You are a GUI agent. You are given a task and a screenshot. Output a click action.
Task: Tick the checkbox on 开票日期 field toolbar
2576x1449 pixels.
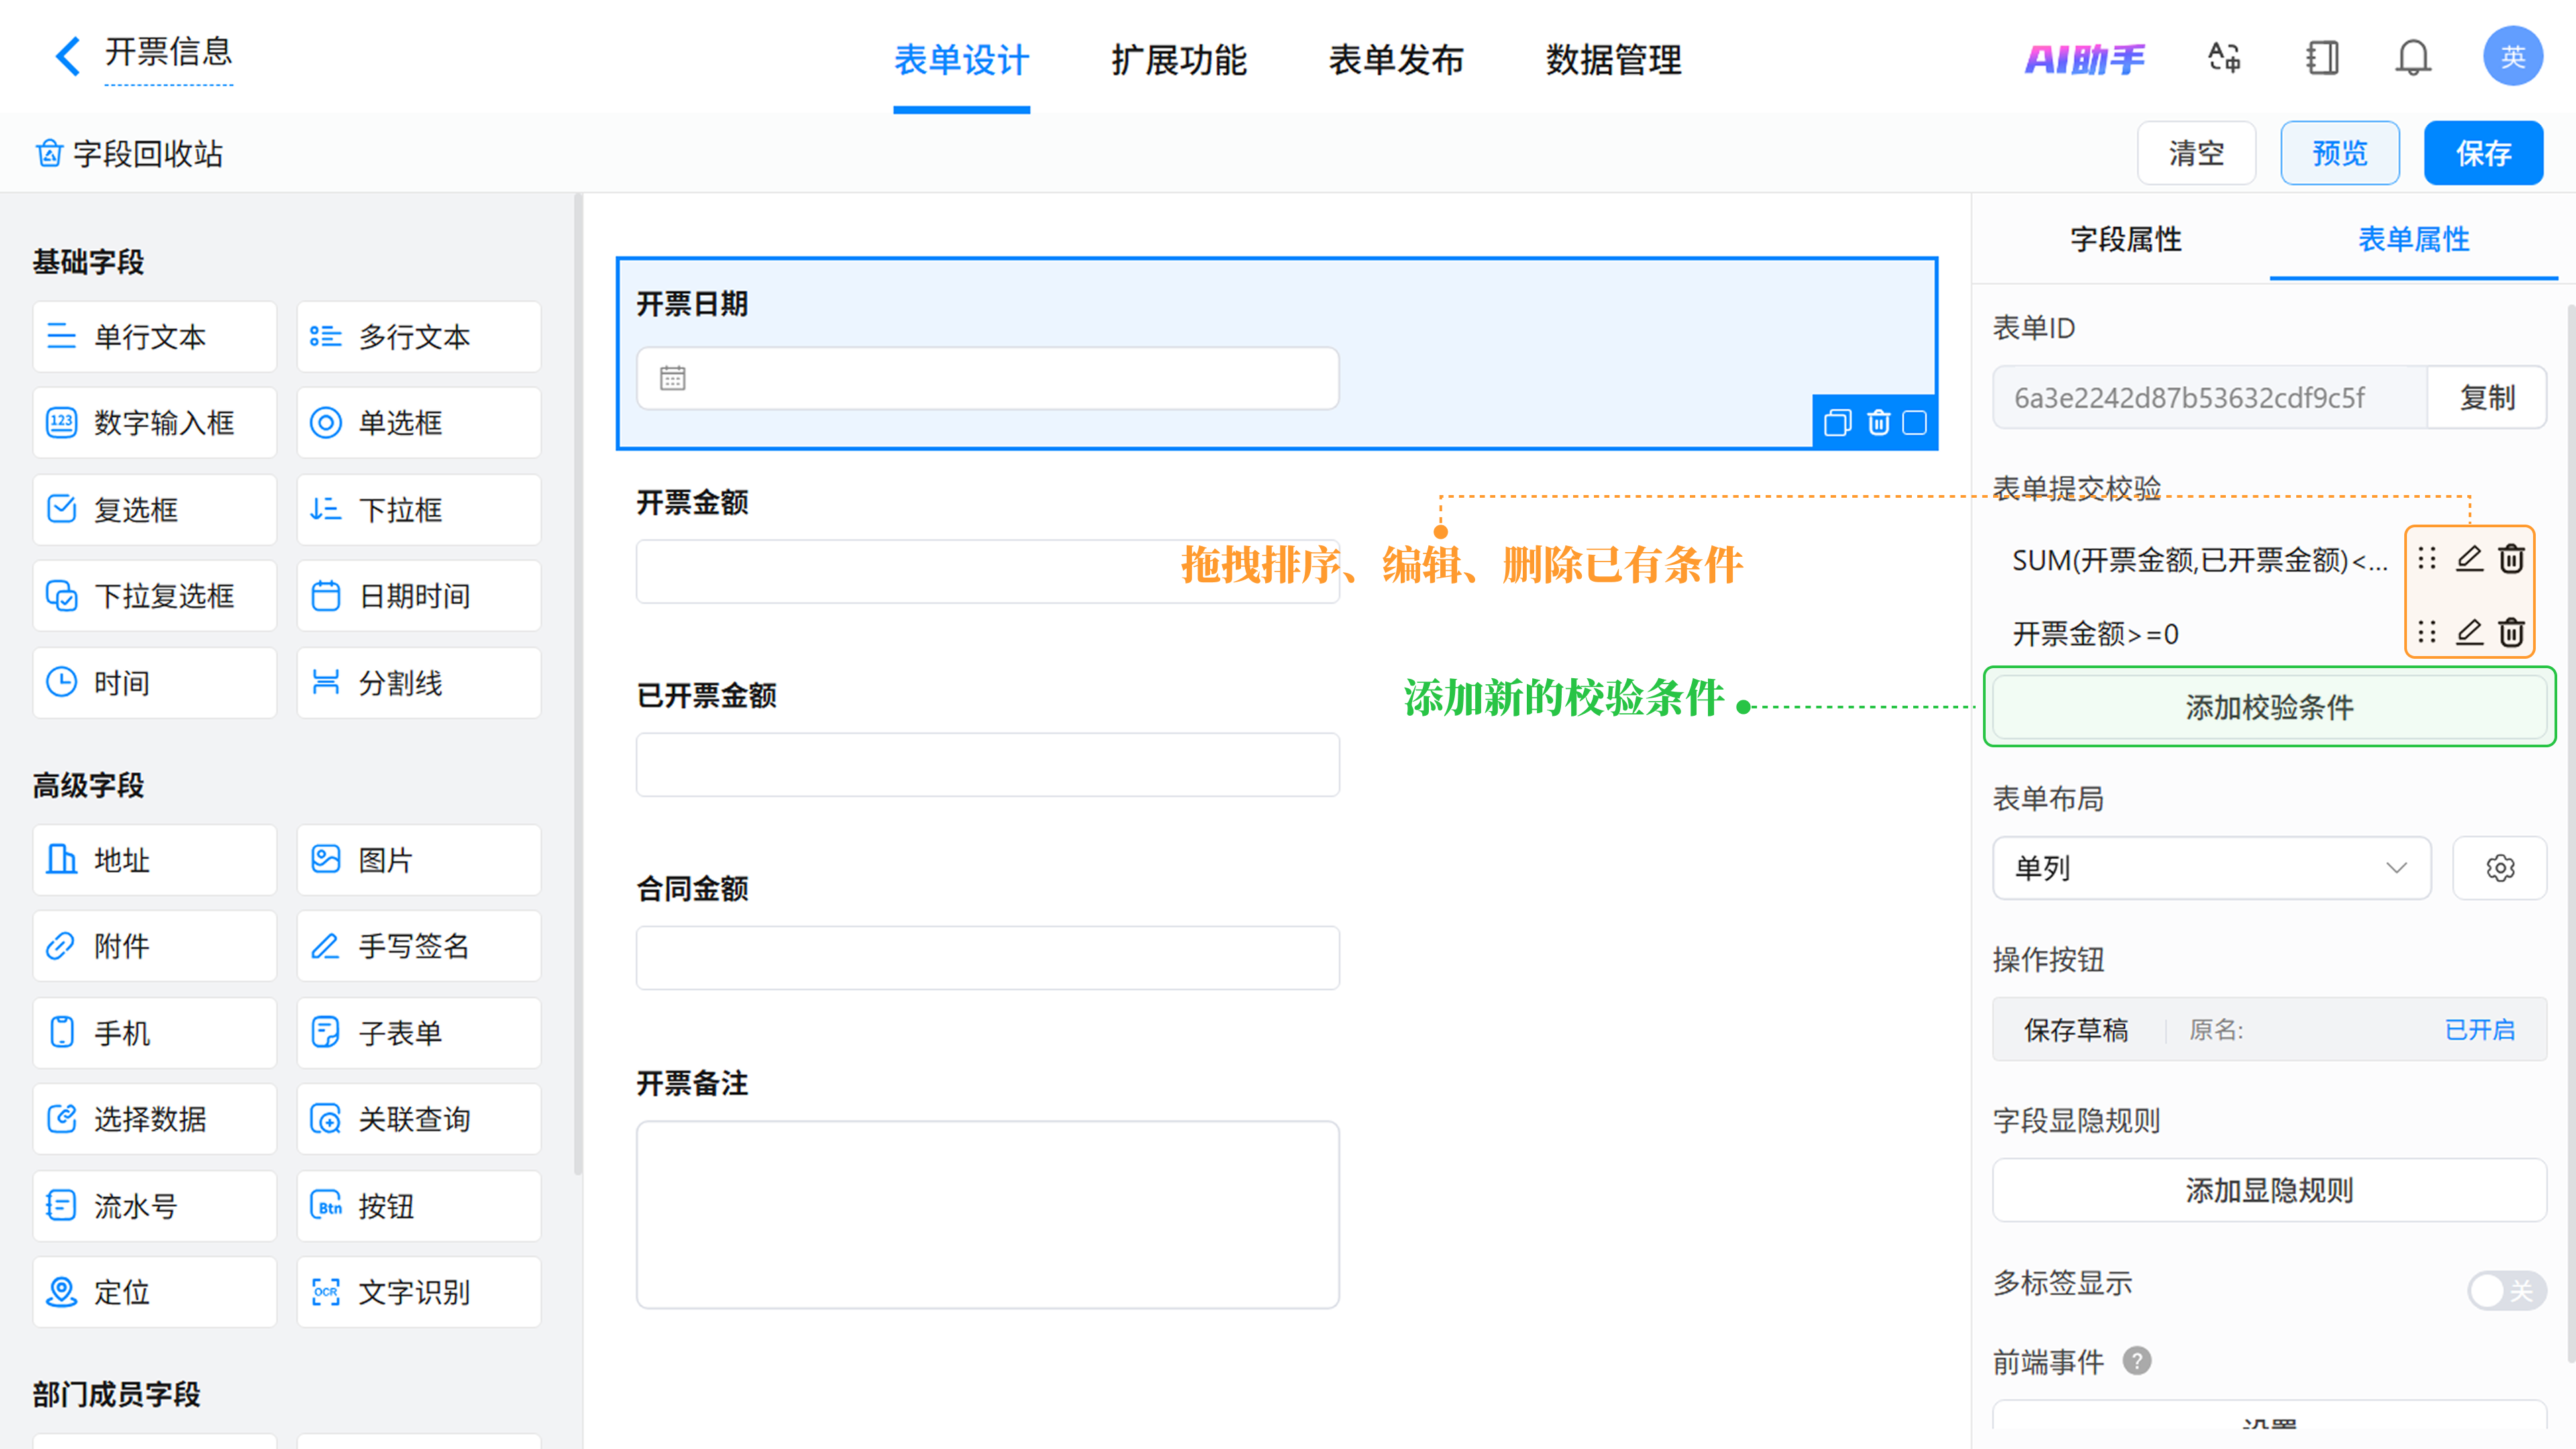[x=1914, y=423]
